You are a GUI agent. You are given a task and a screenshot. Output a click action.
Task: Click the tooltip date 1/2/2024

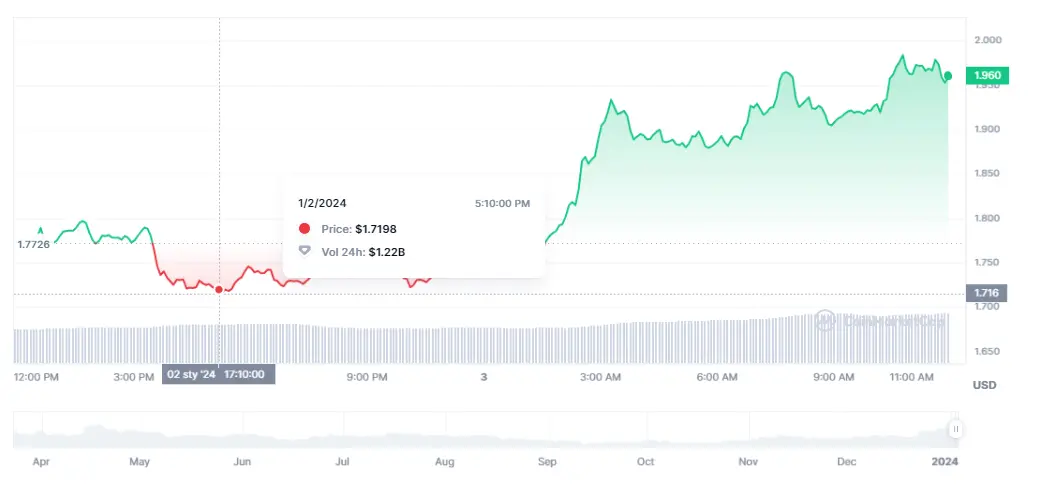(323, 203)
